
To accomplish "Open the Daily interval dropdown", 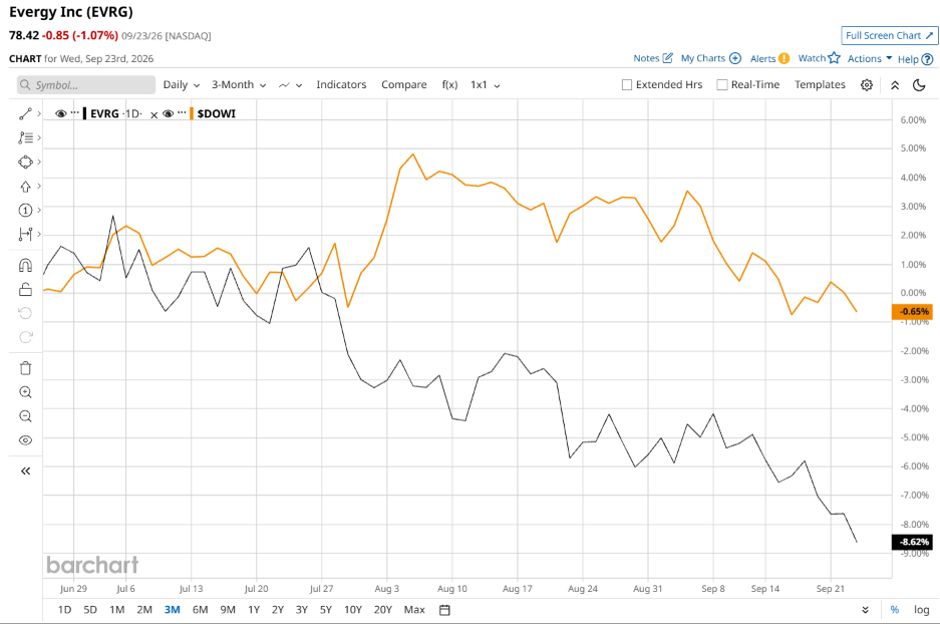I will (181, 85).
